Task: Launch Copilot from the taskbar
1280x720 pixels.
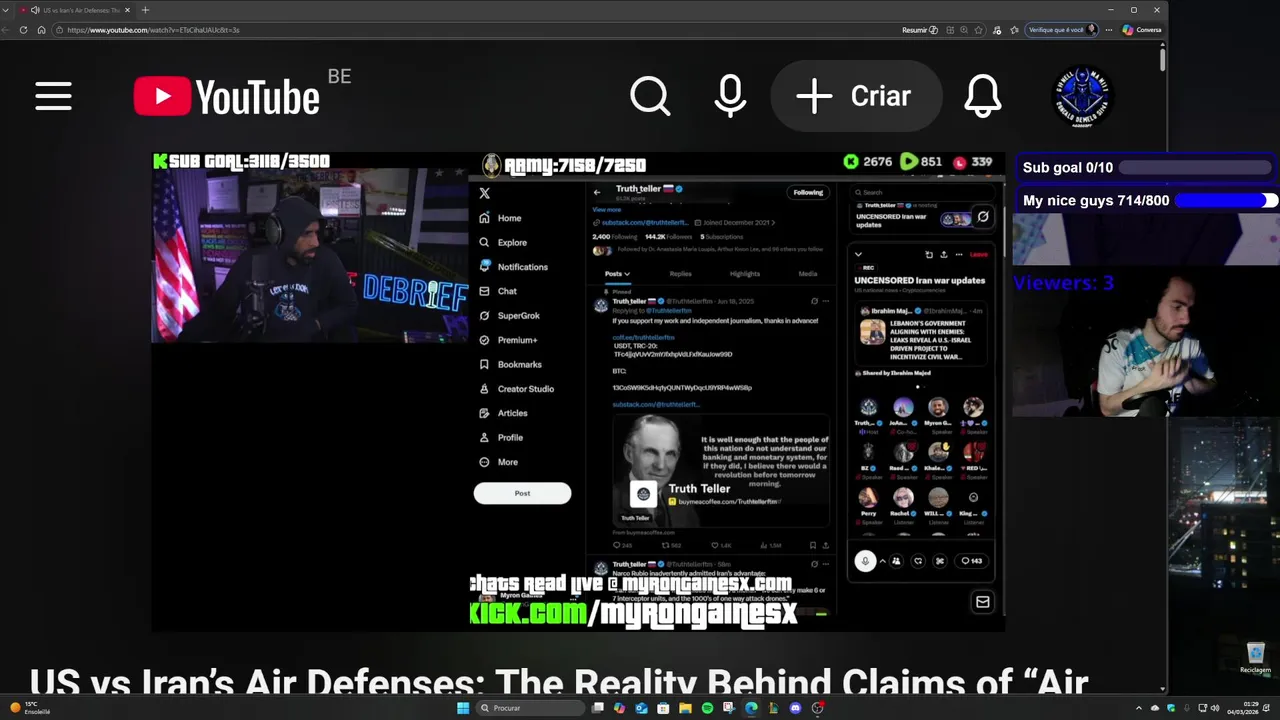Action: click(620, 708)
